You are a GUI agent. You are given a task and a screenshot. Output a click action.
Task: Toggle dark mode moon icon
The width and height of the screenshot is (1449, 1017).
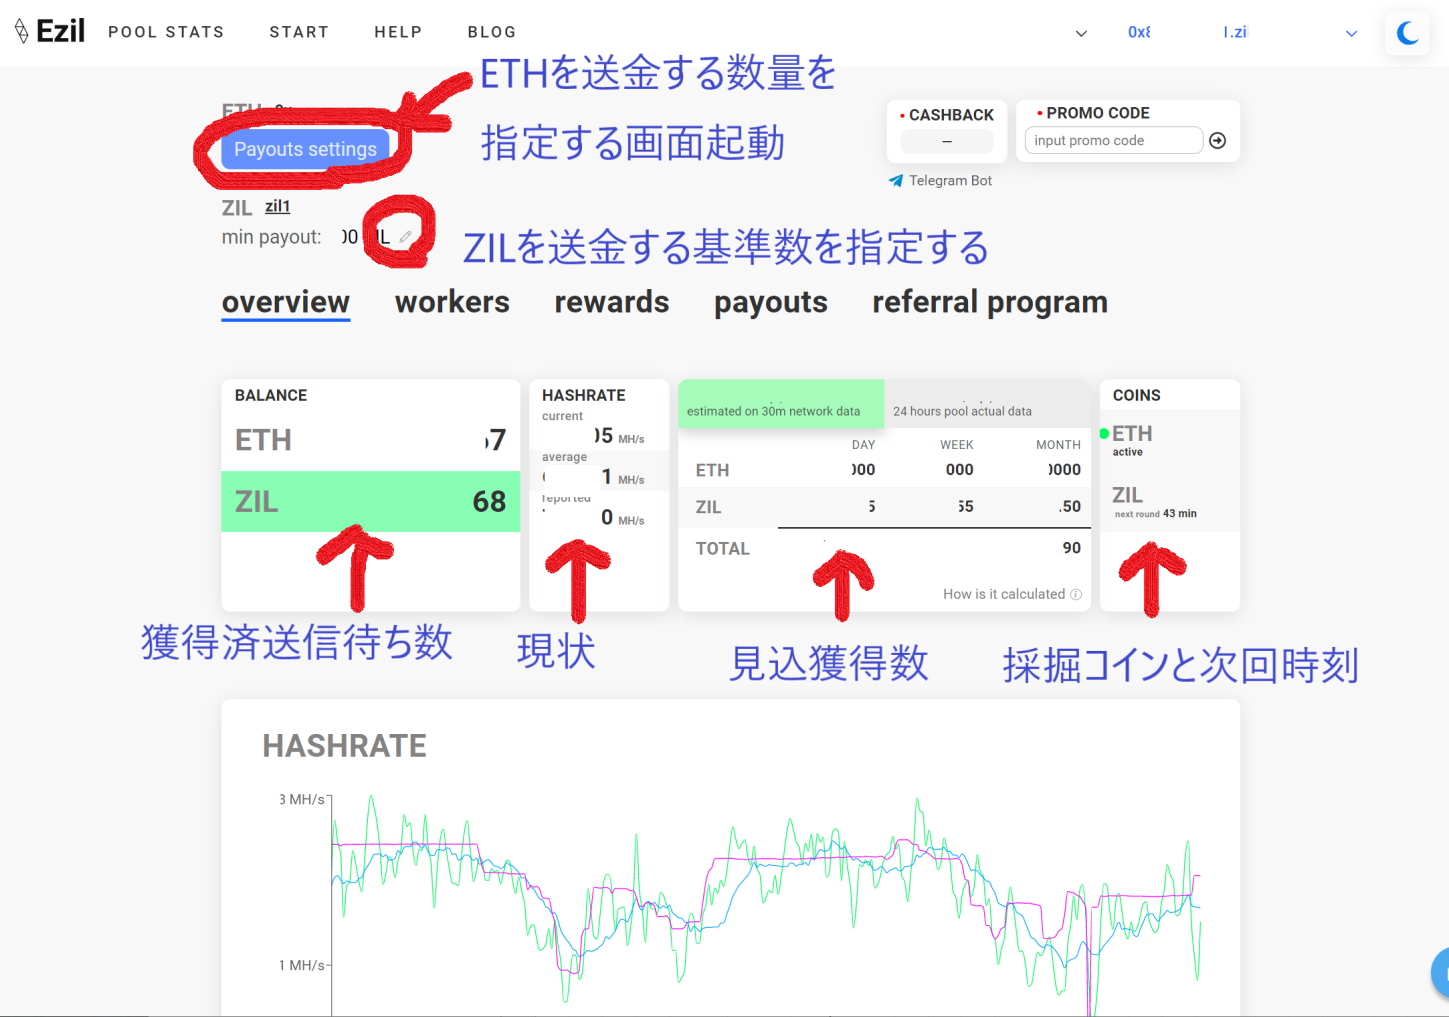click(1407, 32)
